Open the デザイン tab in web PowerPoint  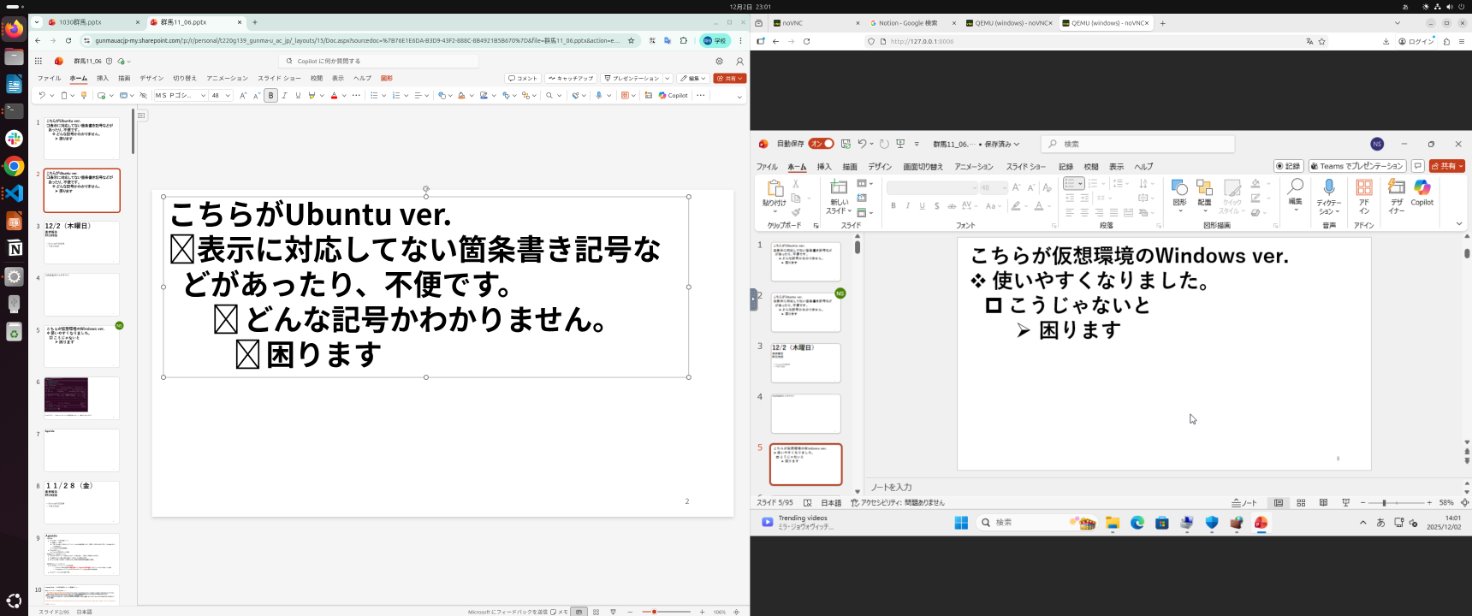[x=151, y=78]
